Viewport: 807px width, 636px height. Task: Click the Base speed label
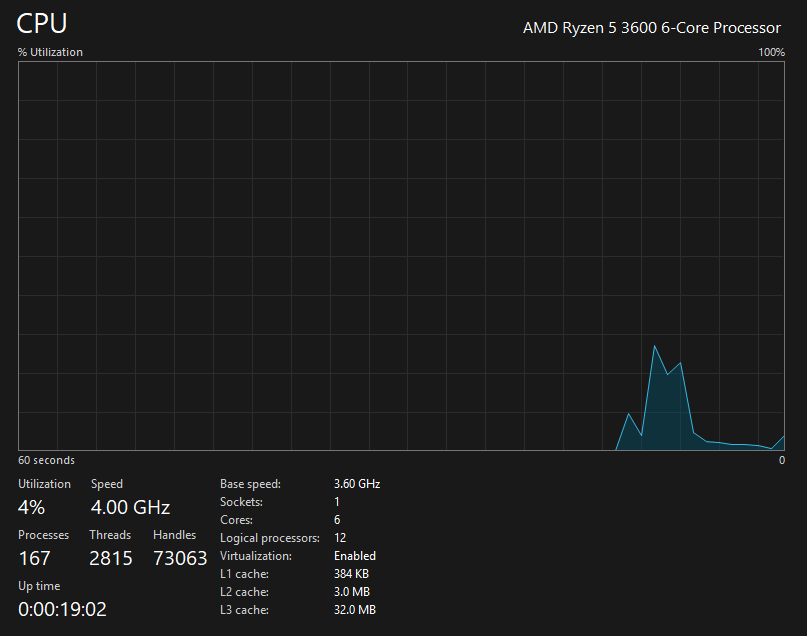(250, 484)
